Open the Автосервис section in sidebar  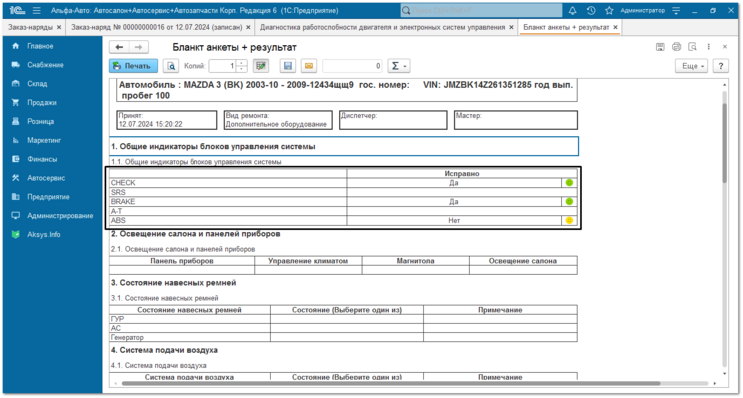(46, 178)
